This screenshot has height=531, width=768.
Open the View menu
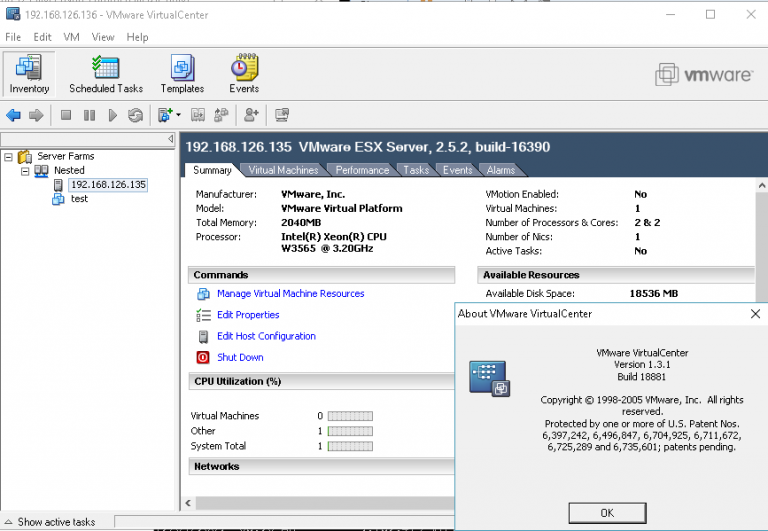[103, 37]
